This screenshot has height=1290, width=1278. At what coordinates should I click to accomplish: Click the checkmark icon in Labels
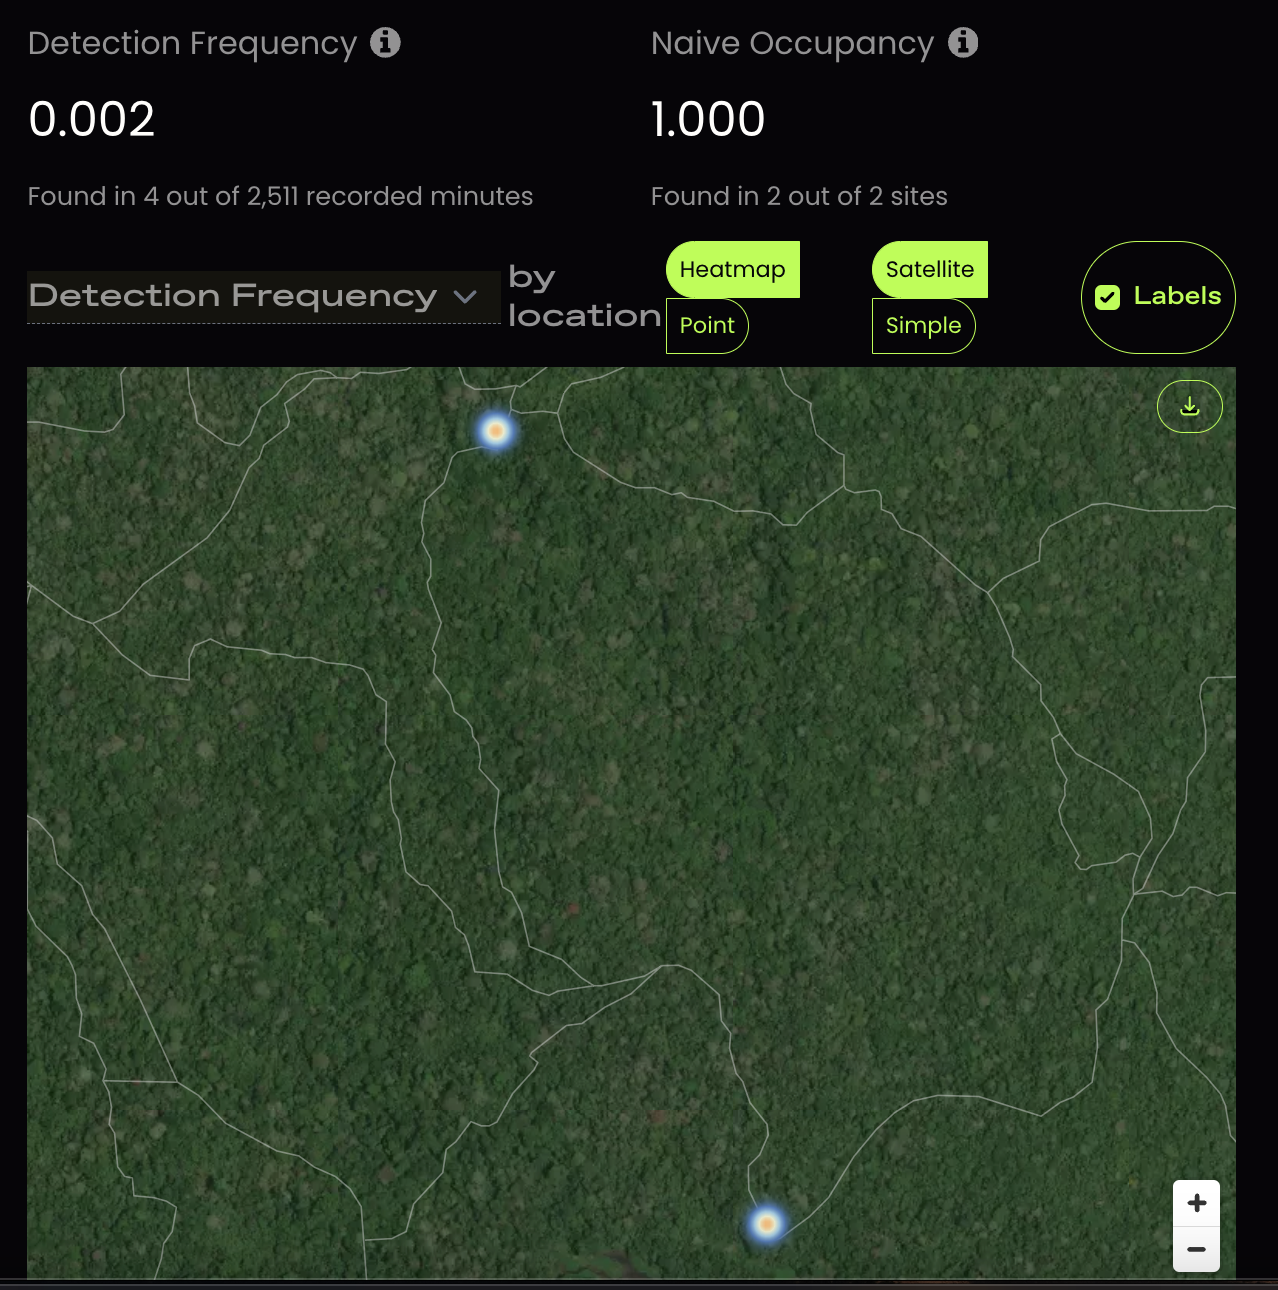pyautogui.click(x=1107, y=297)
